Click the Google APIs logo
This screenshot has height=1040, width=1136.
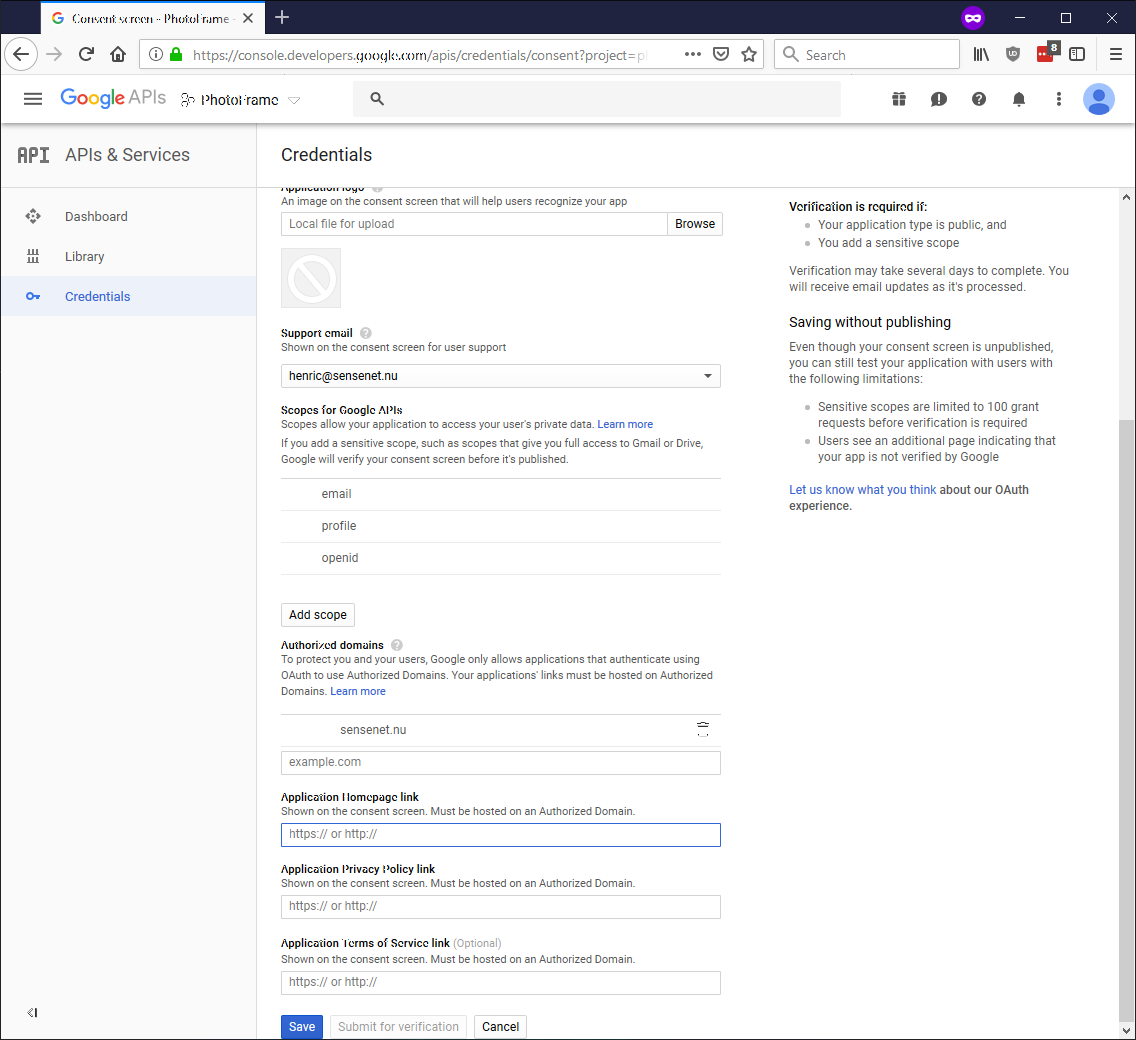tap(113, 98)
